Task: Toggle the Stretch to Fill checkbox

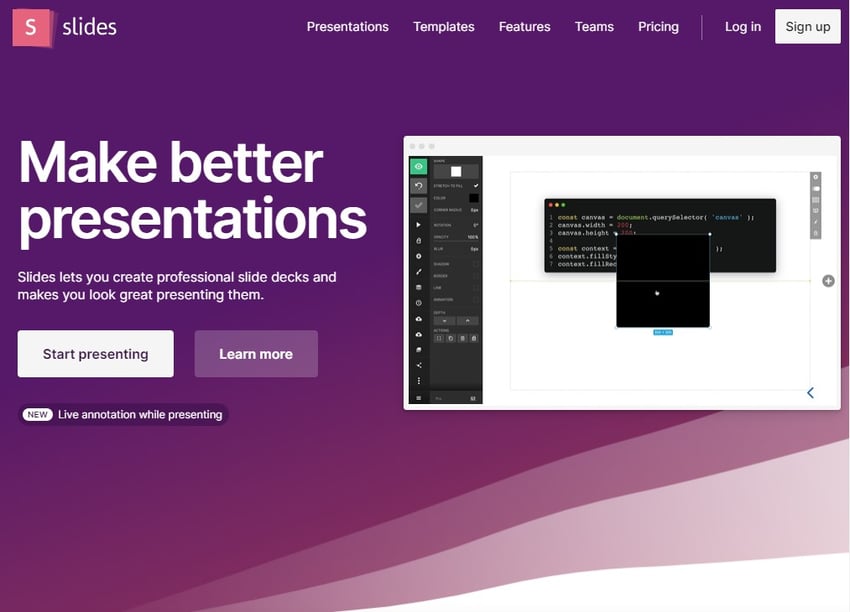Action: coord(475,186)
